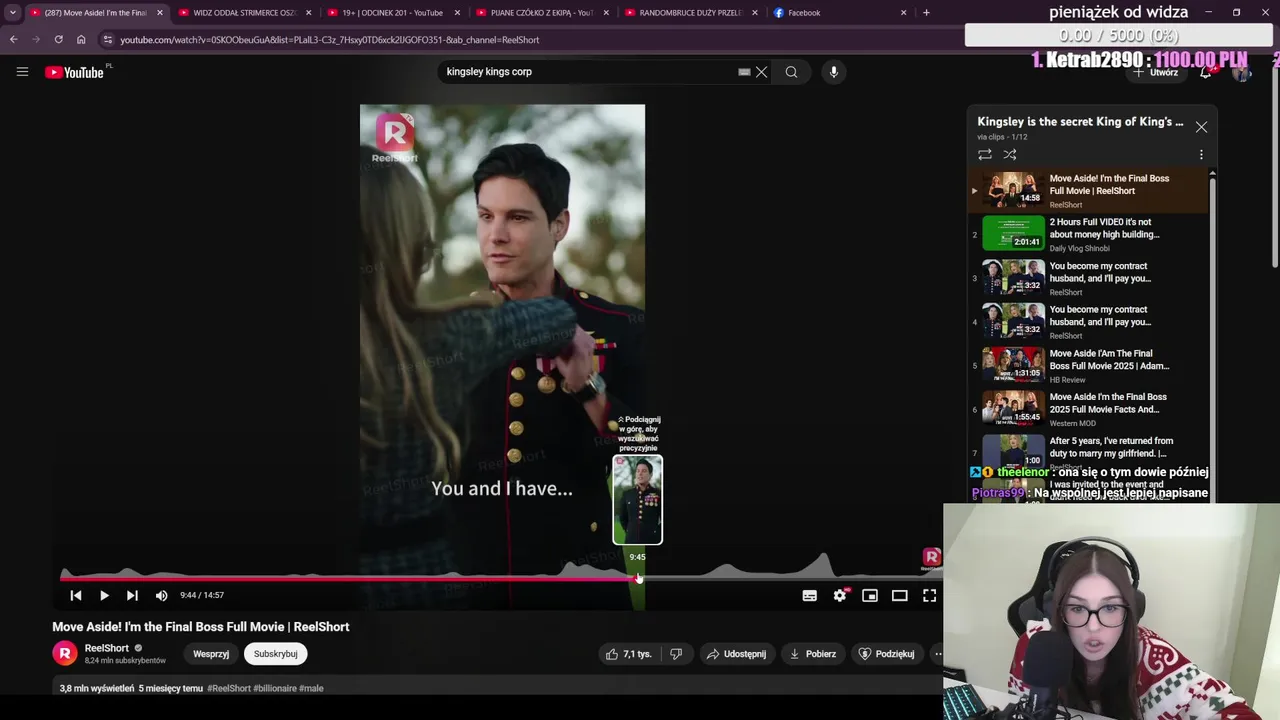Switch to theater mode
This screenshot has width=1280, height=720.
point(900,595)
